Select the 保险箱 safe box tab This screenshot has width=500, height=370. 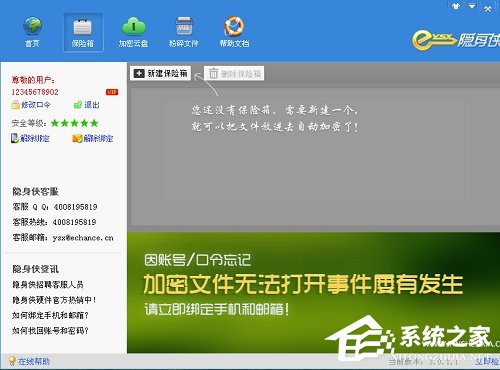(83, 33)
